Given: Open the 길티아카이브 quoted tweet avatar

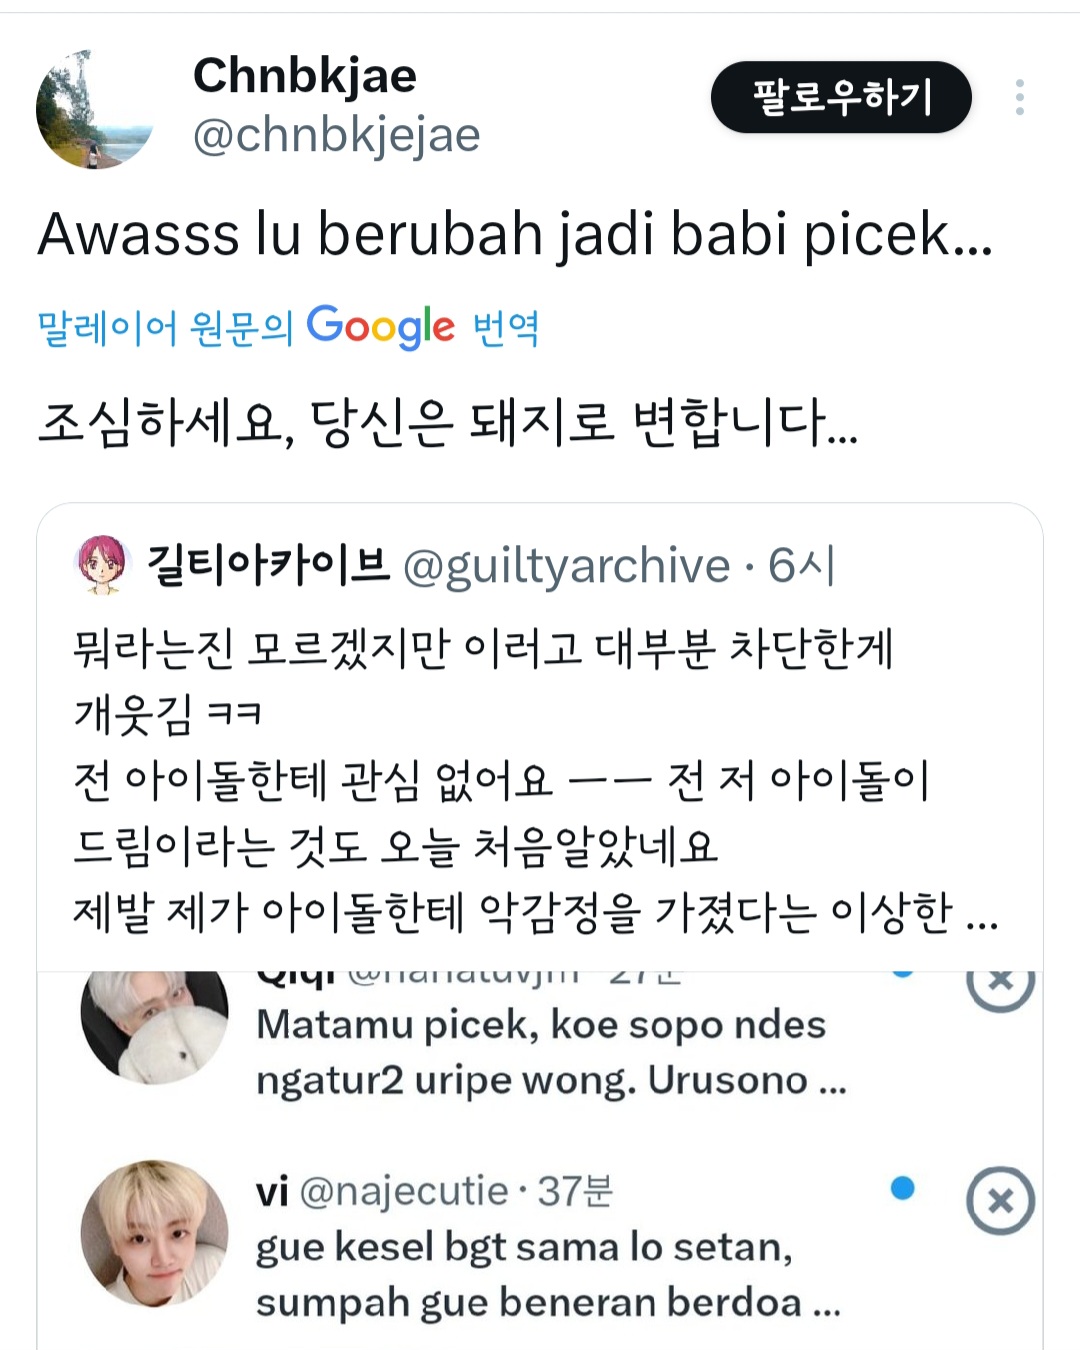Looking at the screenshot, I should click(x=103, y=565).
